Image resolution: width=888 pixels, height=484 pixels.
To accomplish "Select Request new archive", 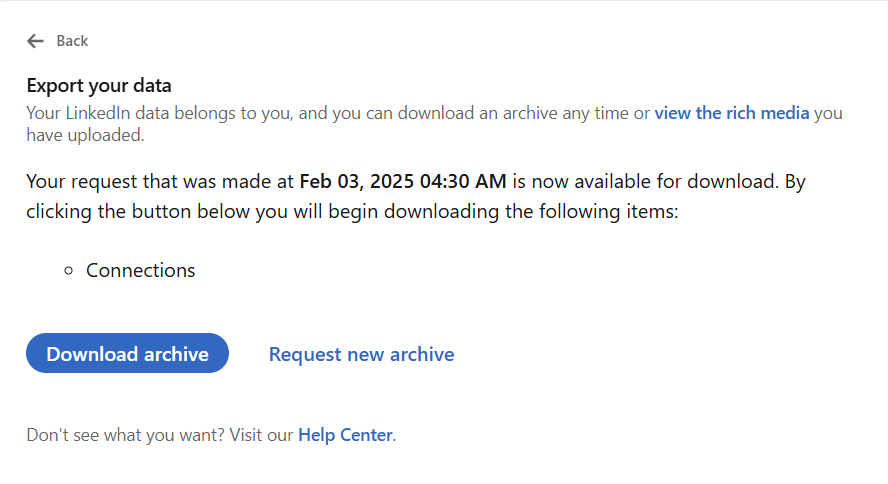I will [361, 354].
